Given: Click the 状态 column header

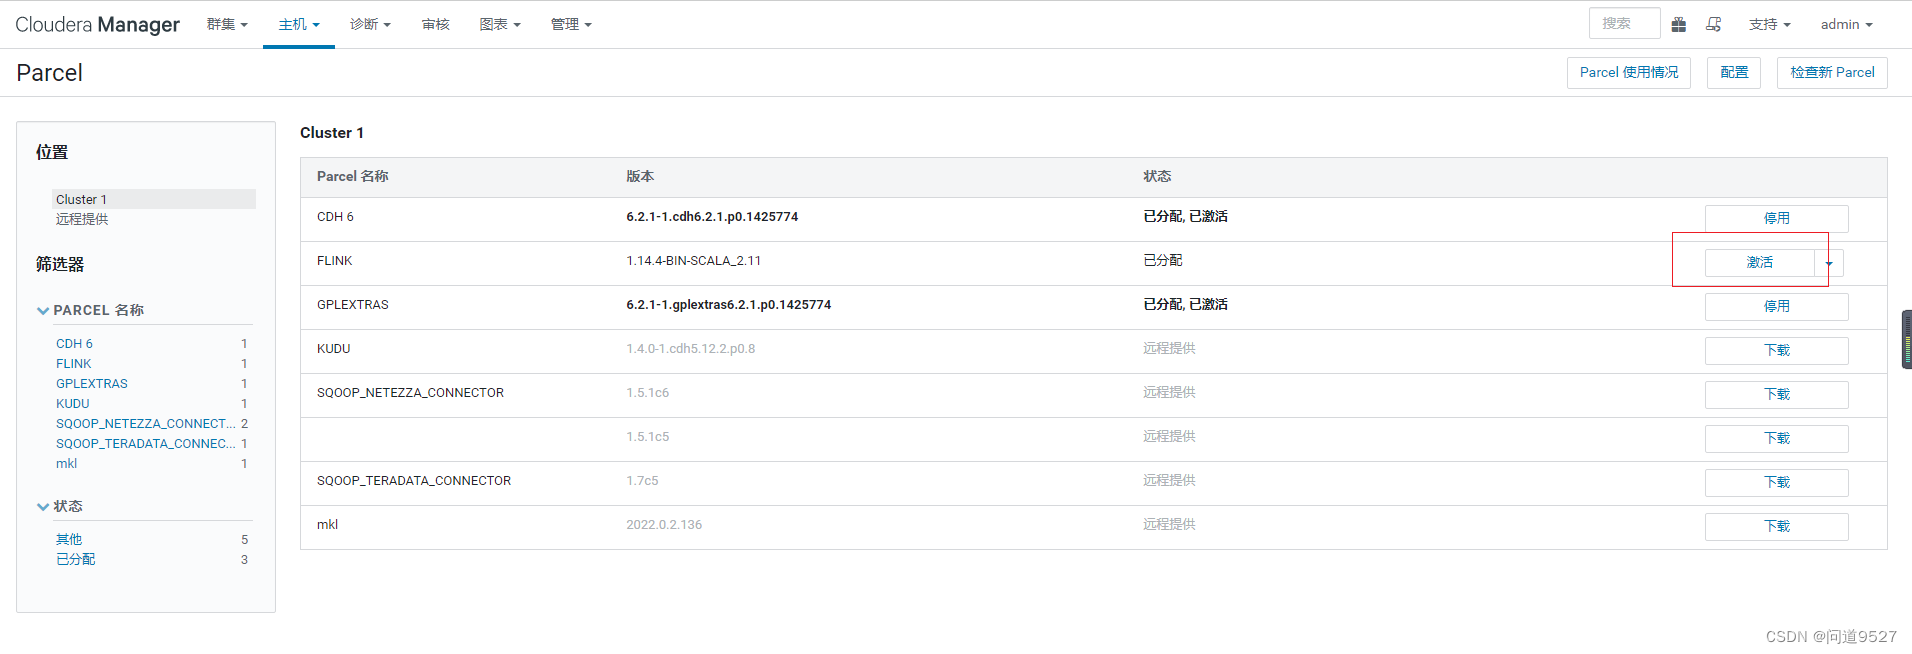Looking at the screenshot, I should (1157, 176).
